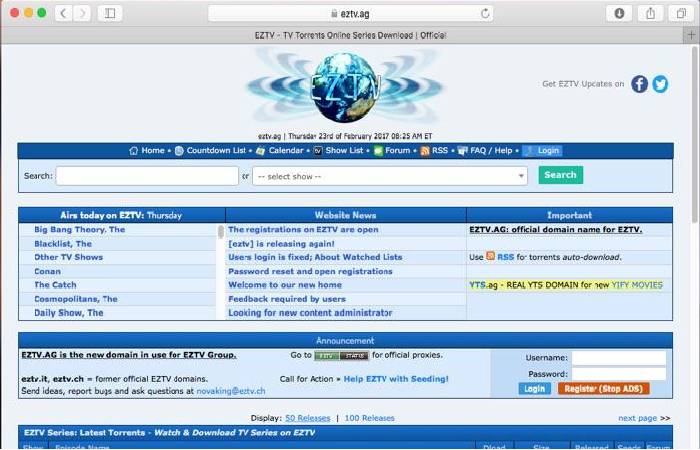Screen dimensions: 700x450
Task: Click the orange RSS icon under Important
Action: [x=491, y=257]
